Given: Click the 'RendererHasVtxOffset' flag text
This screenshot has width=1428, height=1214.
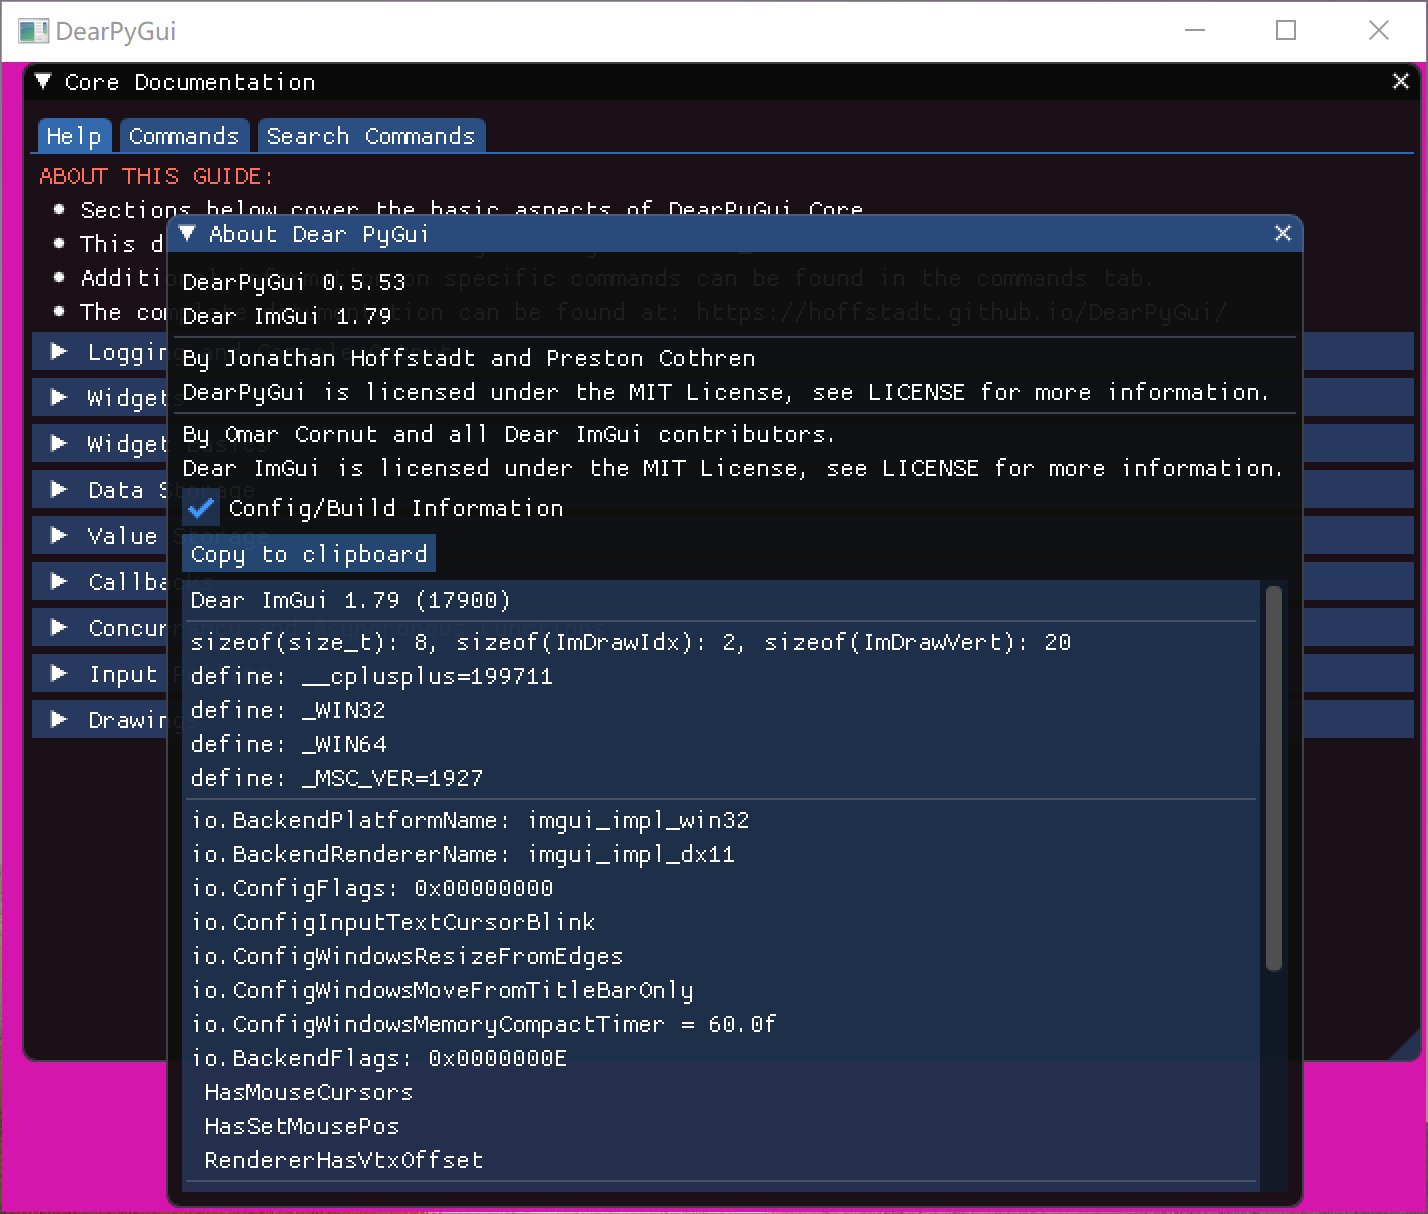Looking at the screenshot, I should tap(344, 1160).
